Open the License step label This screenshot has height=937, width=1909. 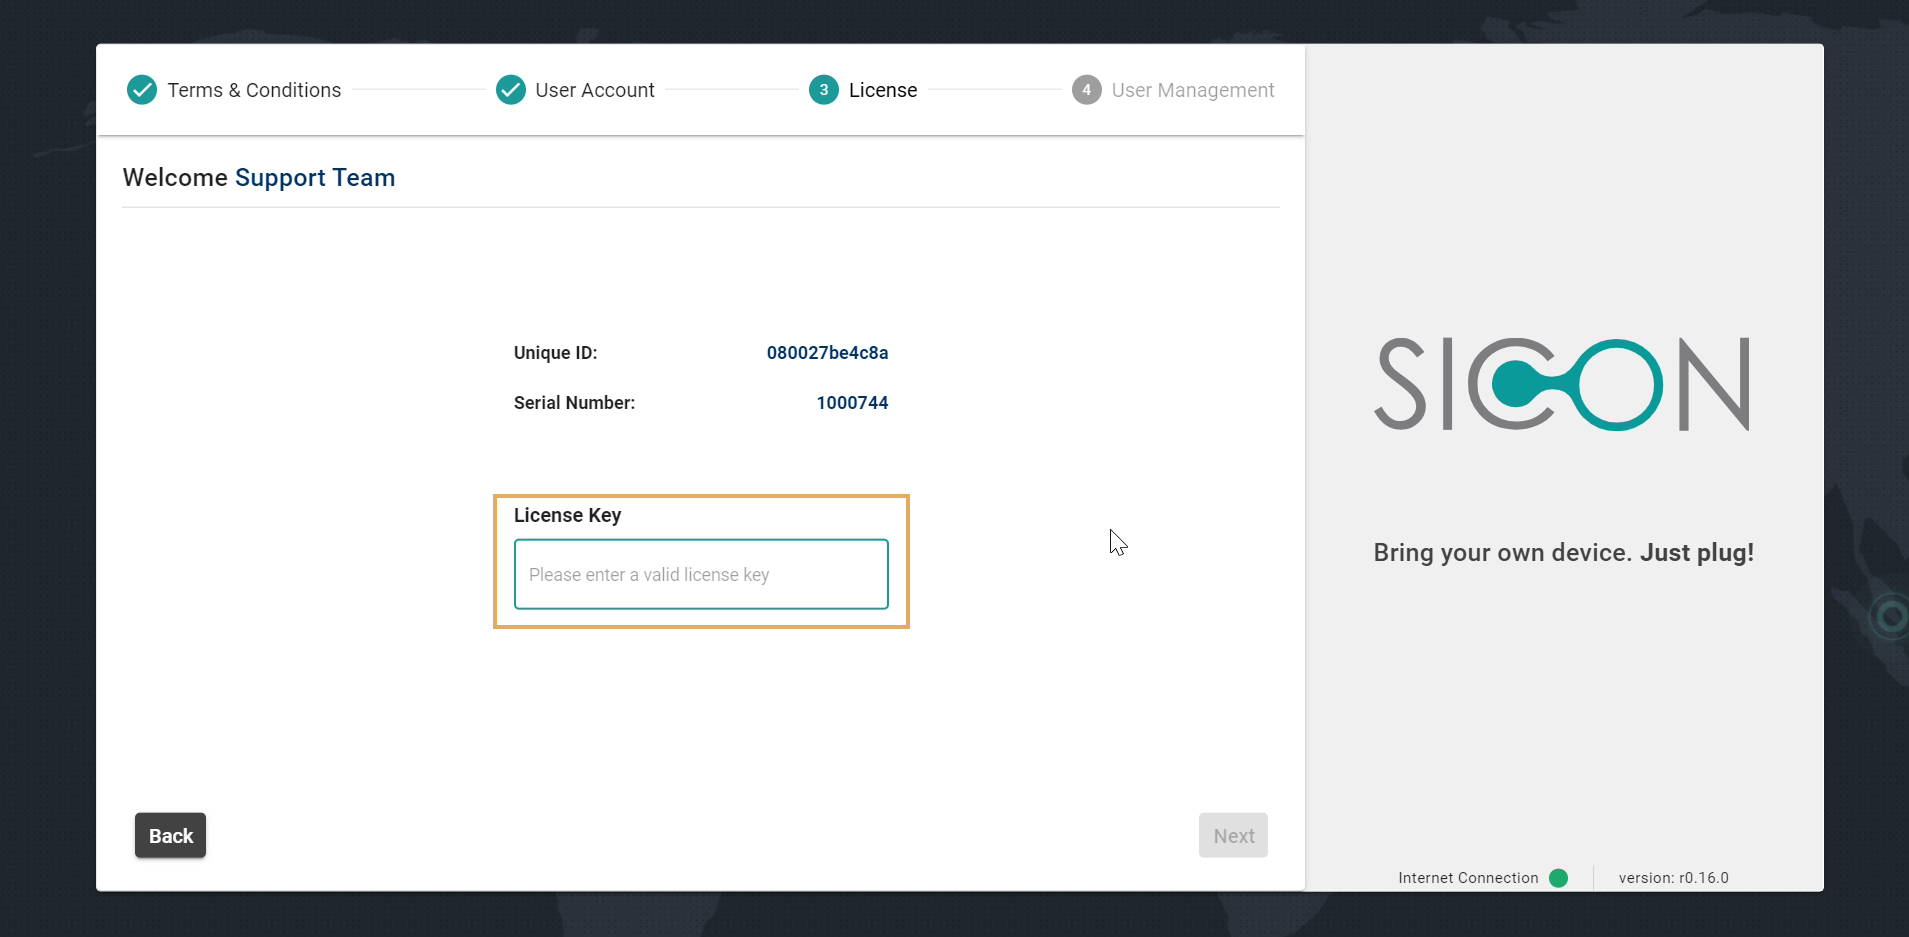[882, 90]
